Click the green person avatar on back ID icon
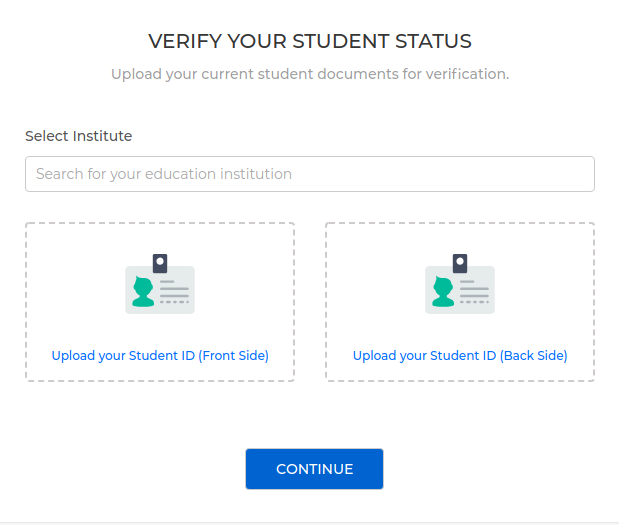Image resolution: width=619 pixels, height=525 pixels. [443, 291]
